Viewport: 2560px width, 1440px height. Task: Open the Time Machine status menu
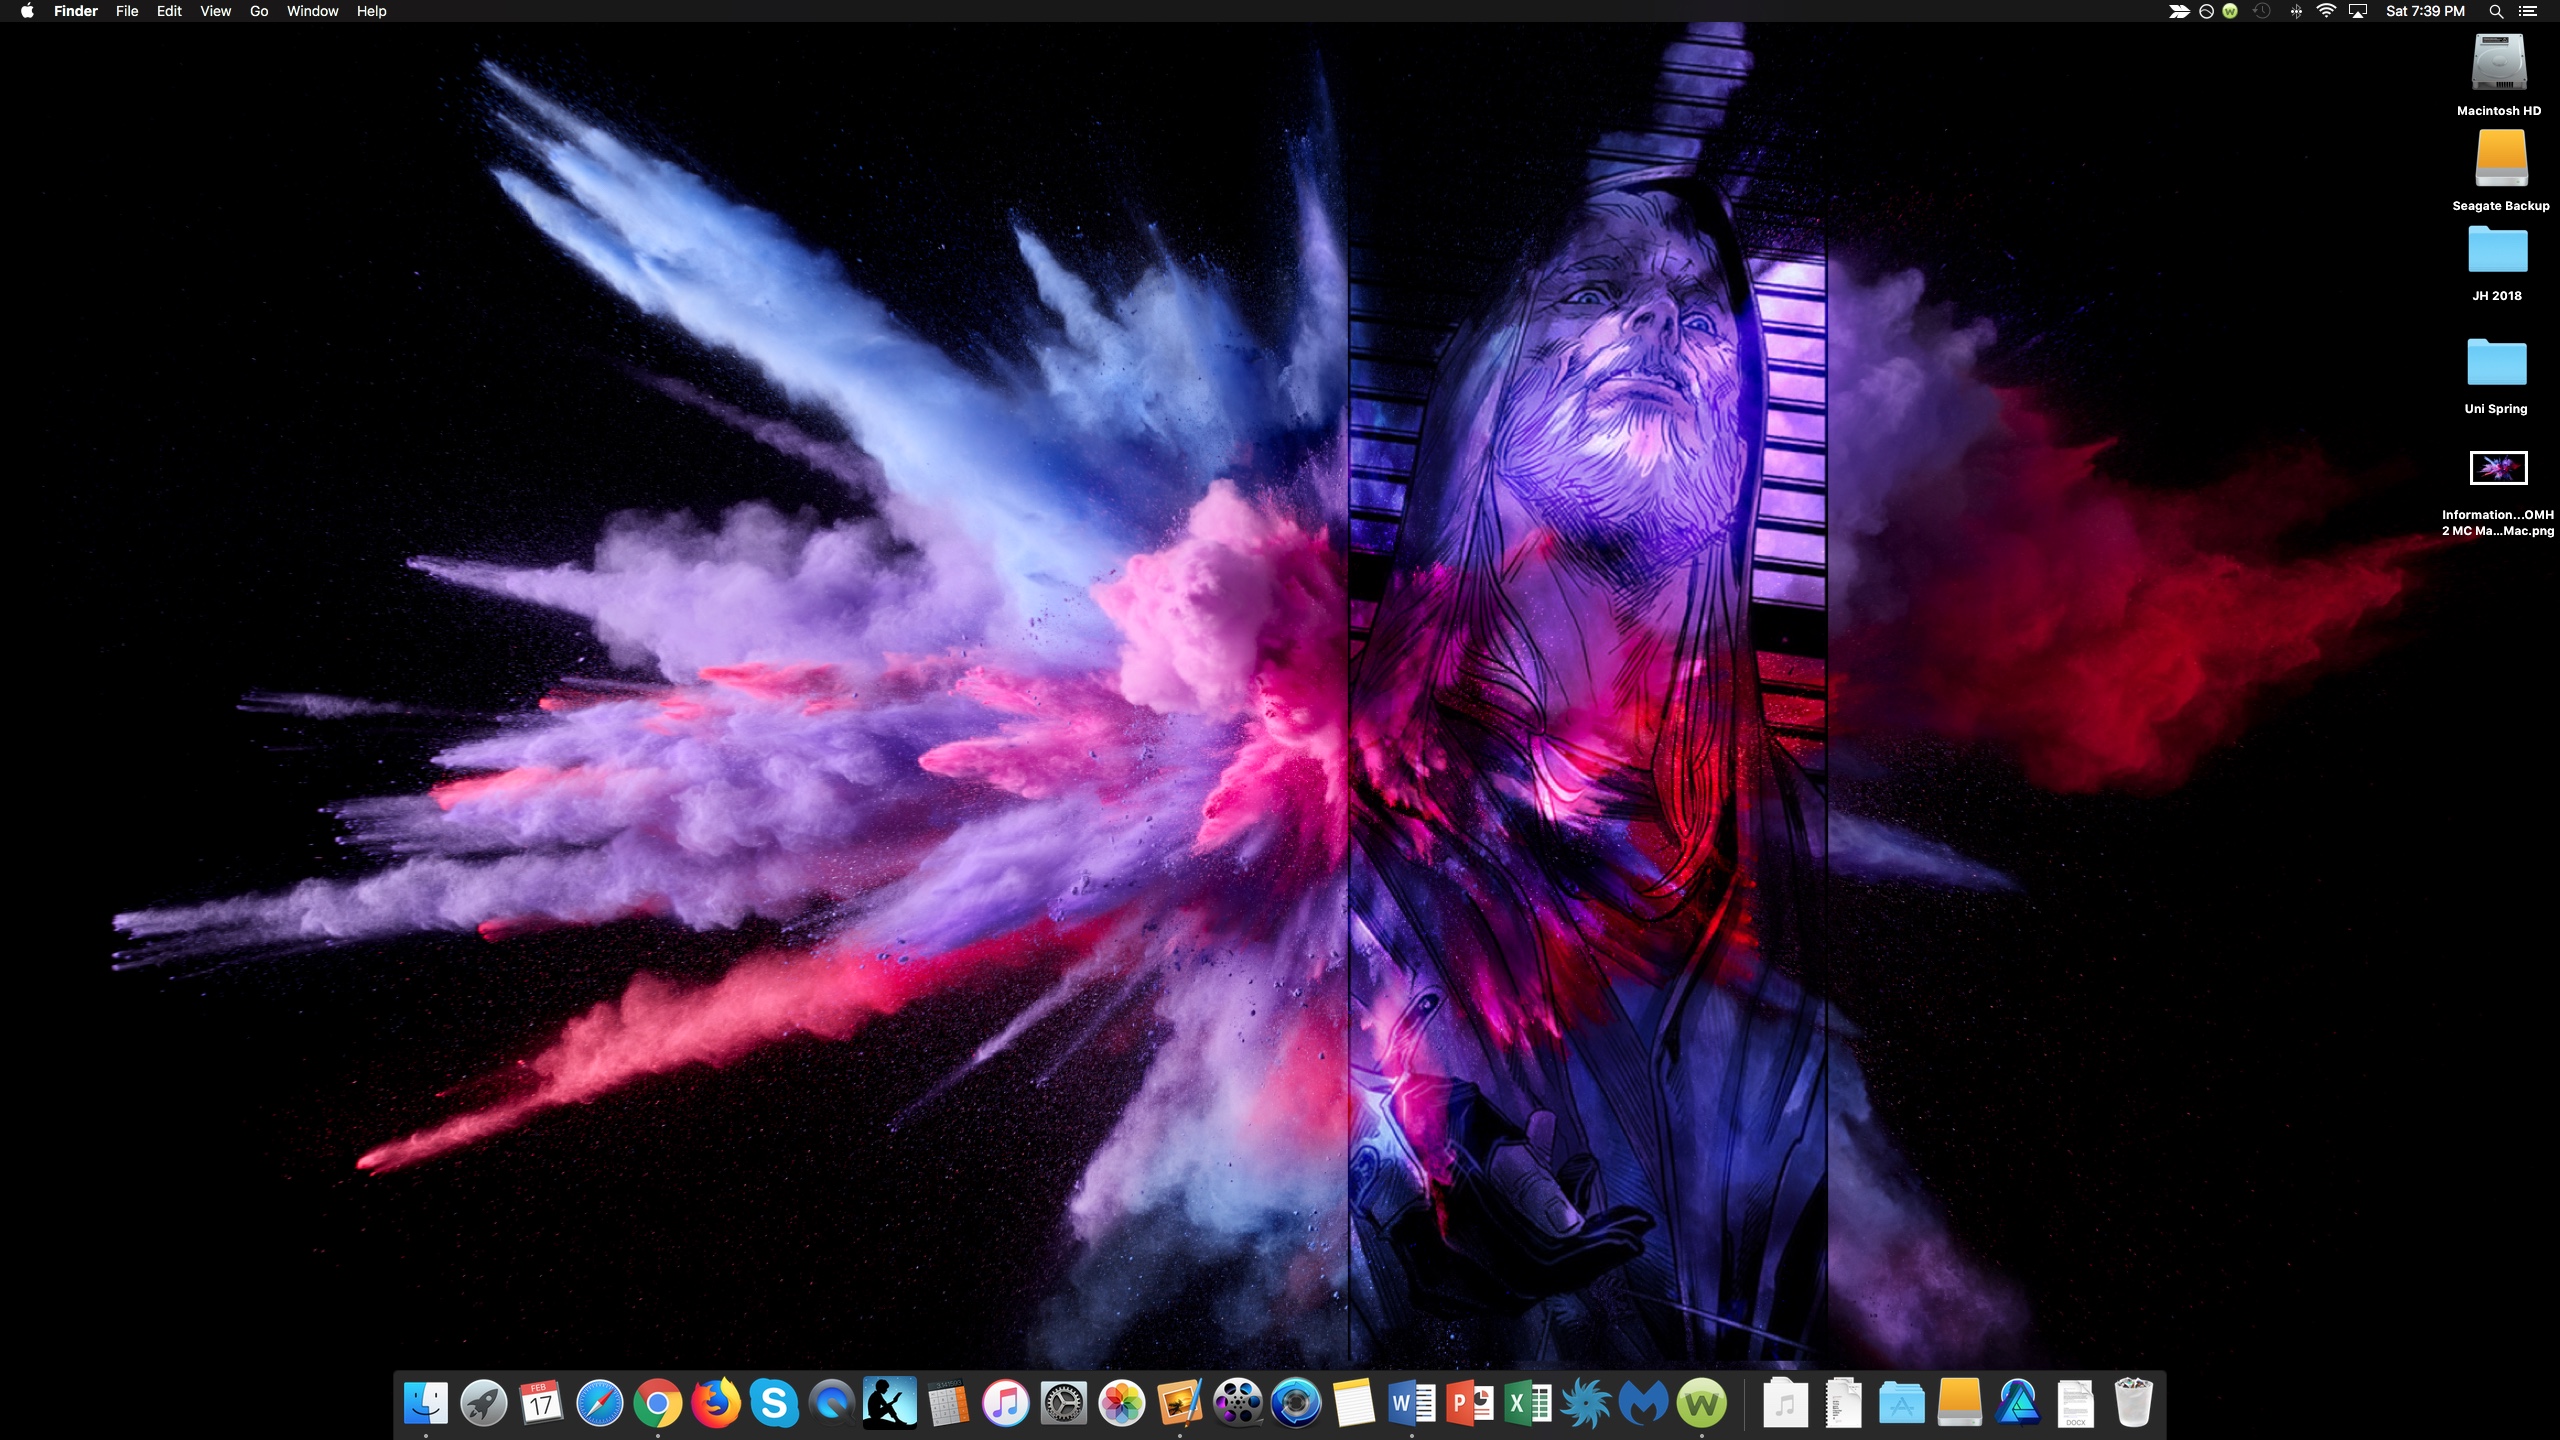click(2262, 11)
